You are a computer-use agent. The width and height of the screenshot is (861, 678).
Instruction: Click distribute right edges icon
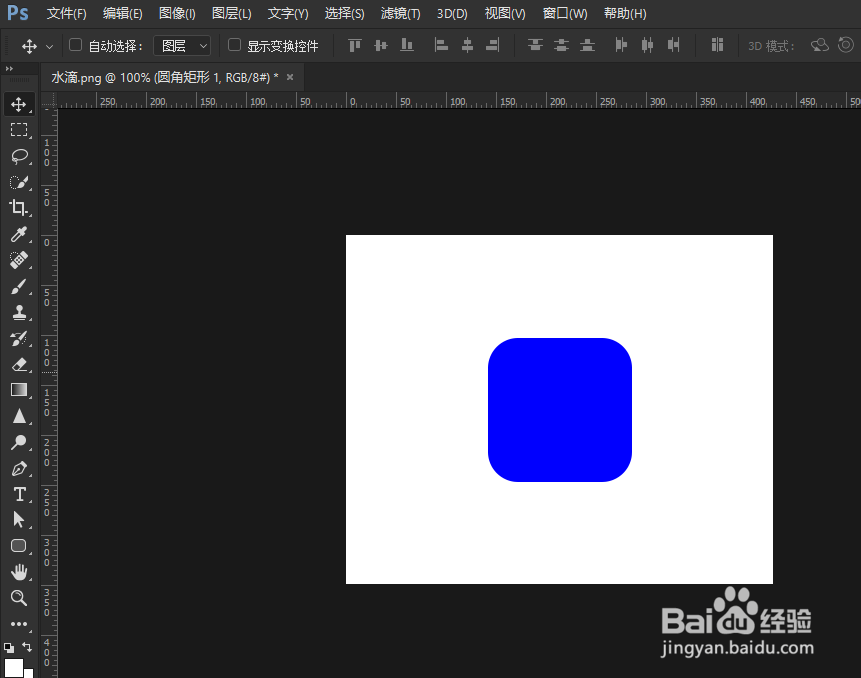(674, 45)
